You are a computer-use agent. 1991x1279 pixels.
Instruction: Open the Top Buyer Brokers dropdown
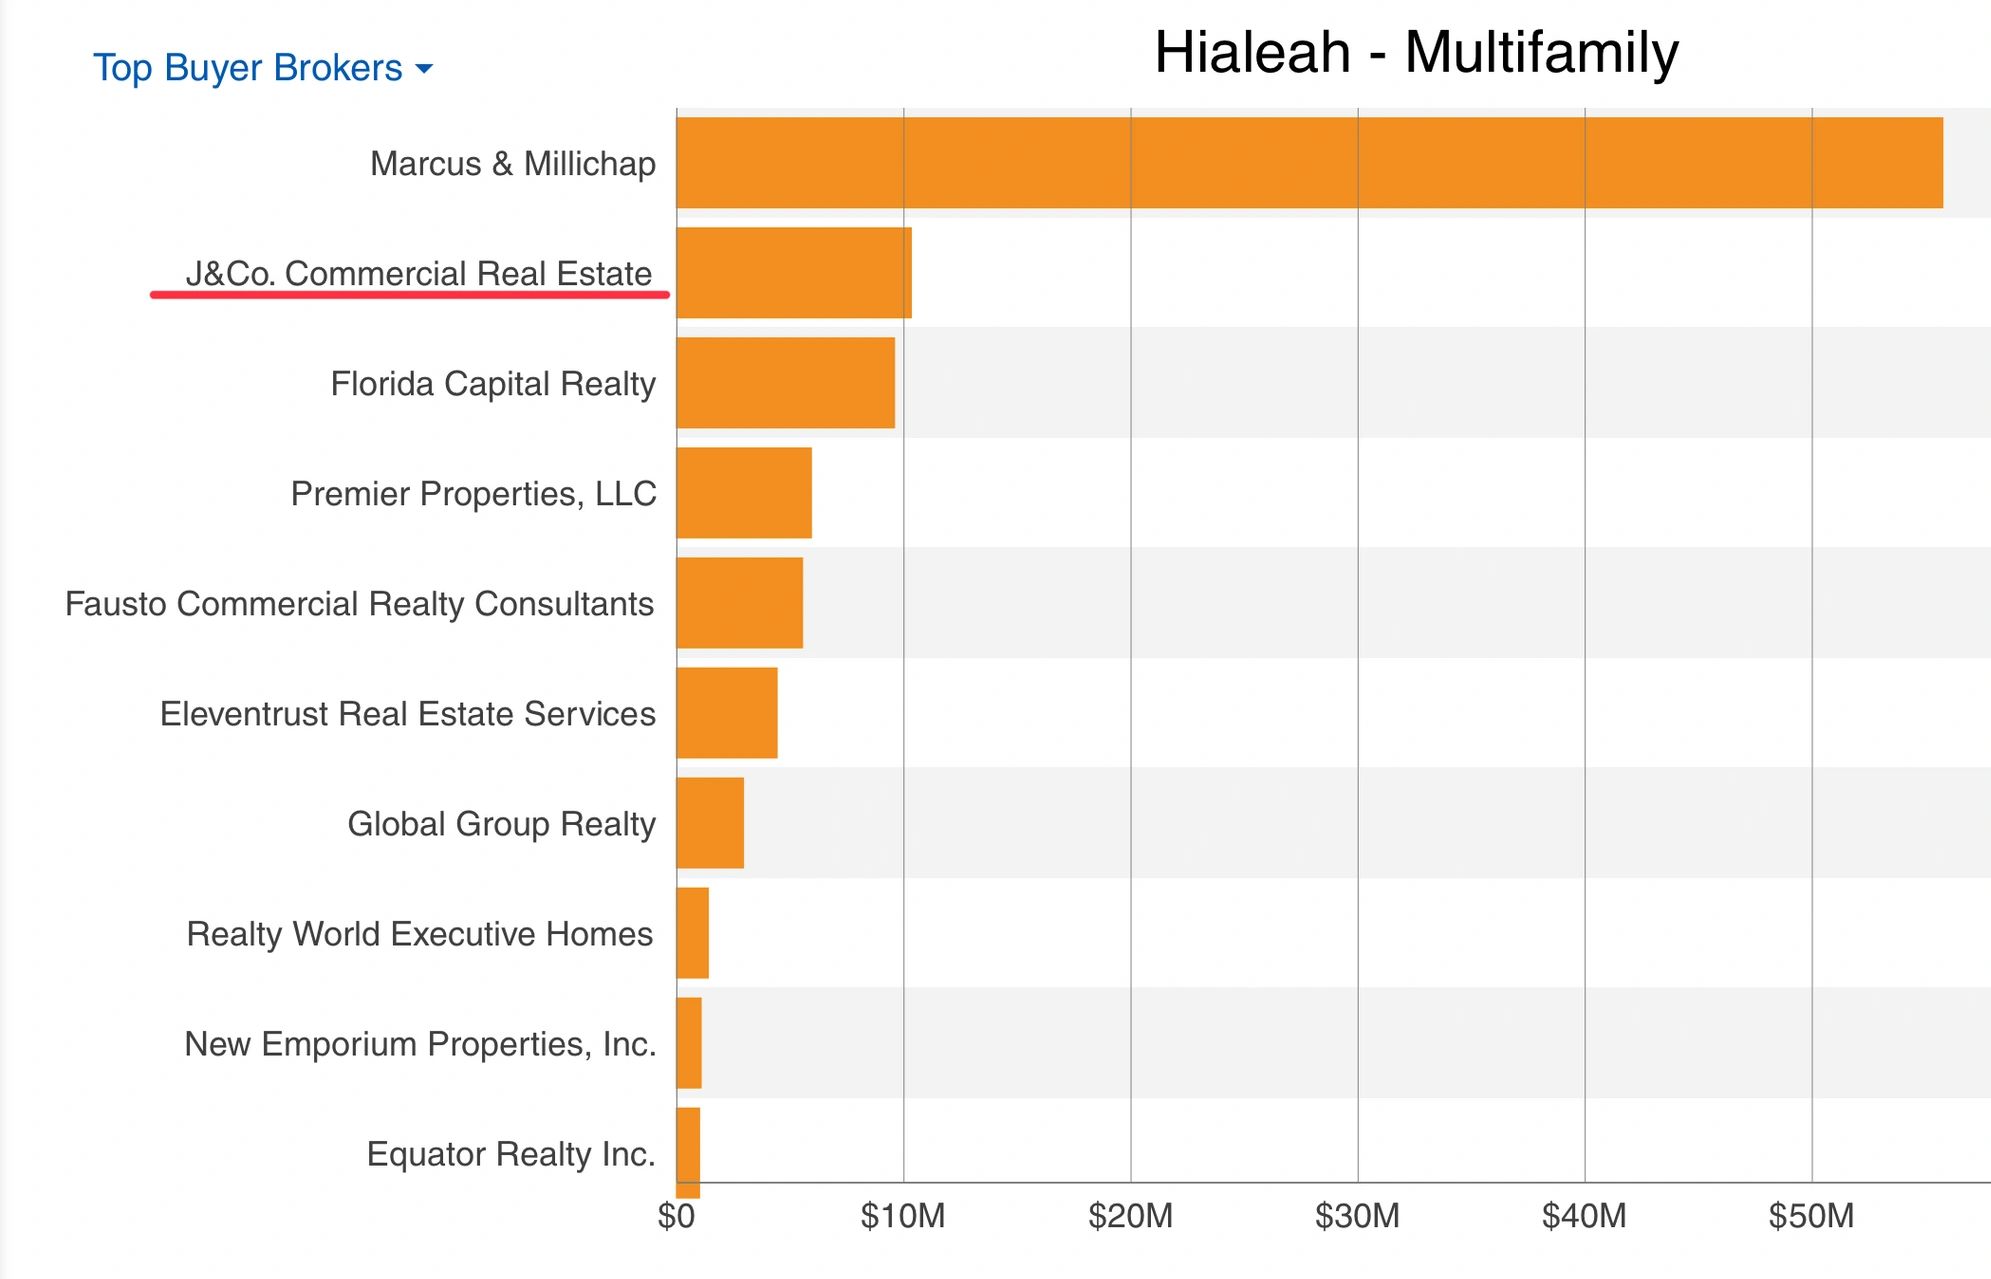click(x=248, y=68)
